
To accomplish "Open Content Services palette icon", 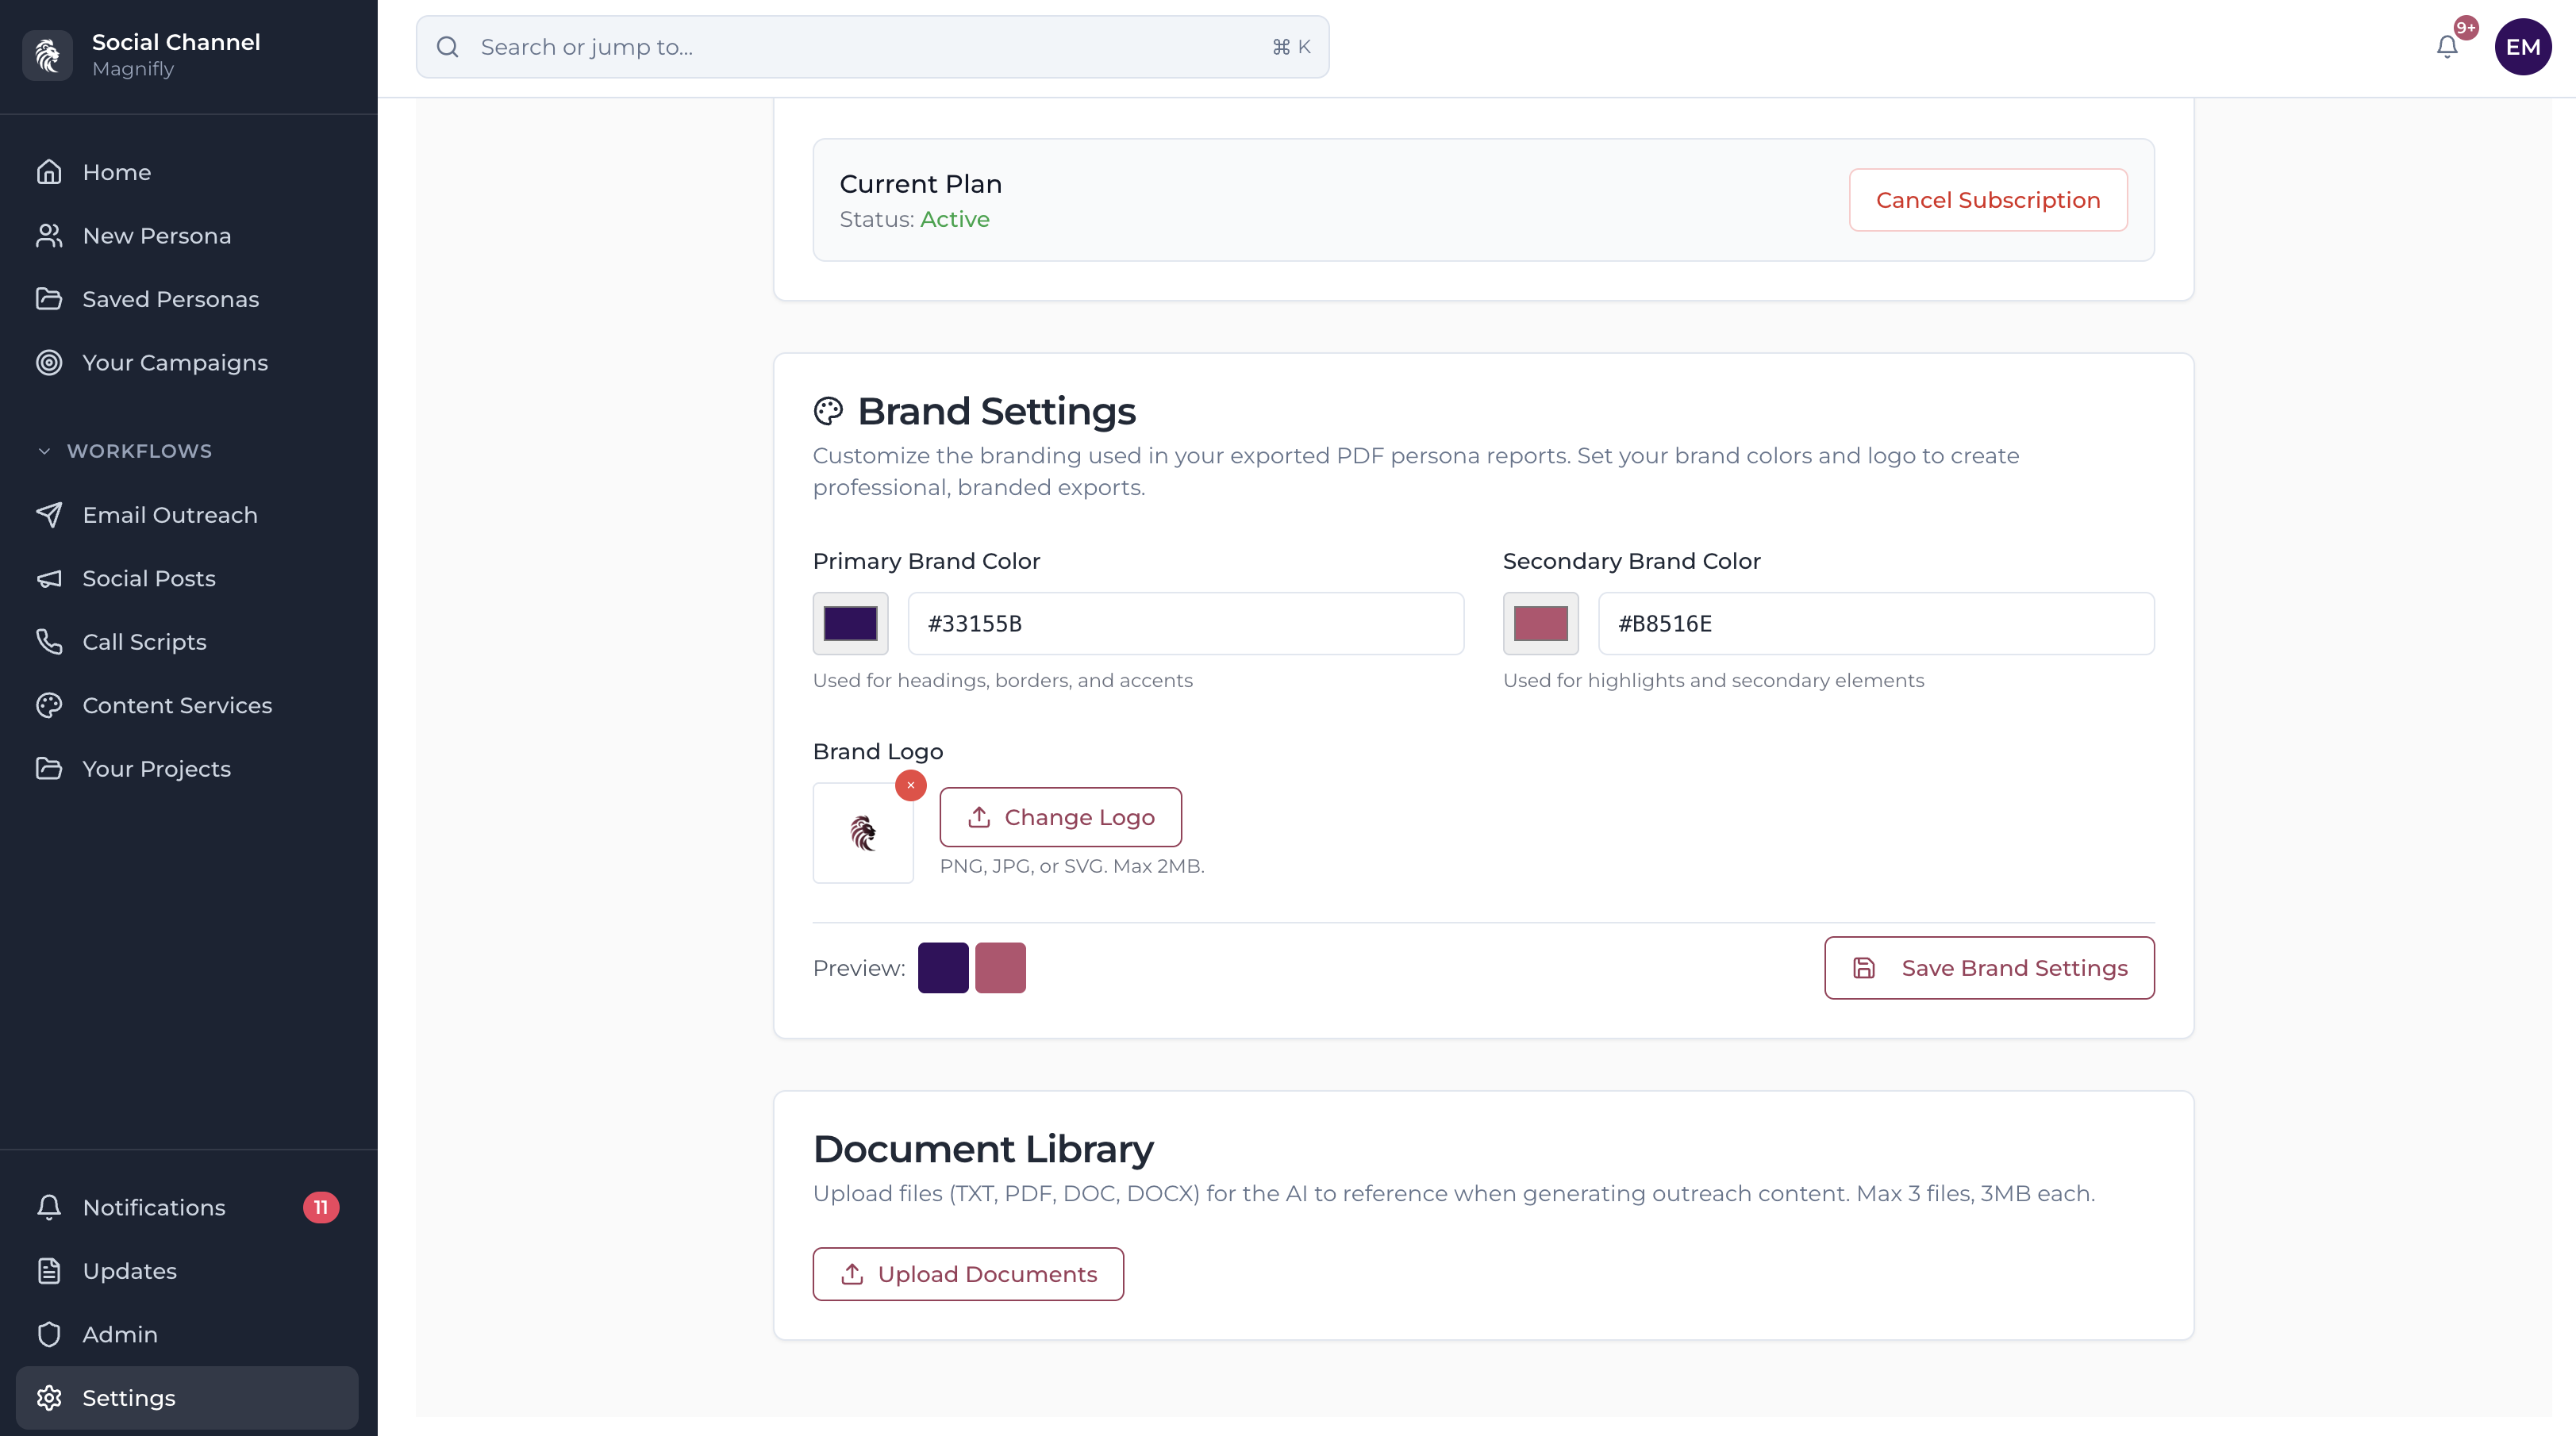I will pos(51,705).
